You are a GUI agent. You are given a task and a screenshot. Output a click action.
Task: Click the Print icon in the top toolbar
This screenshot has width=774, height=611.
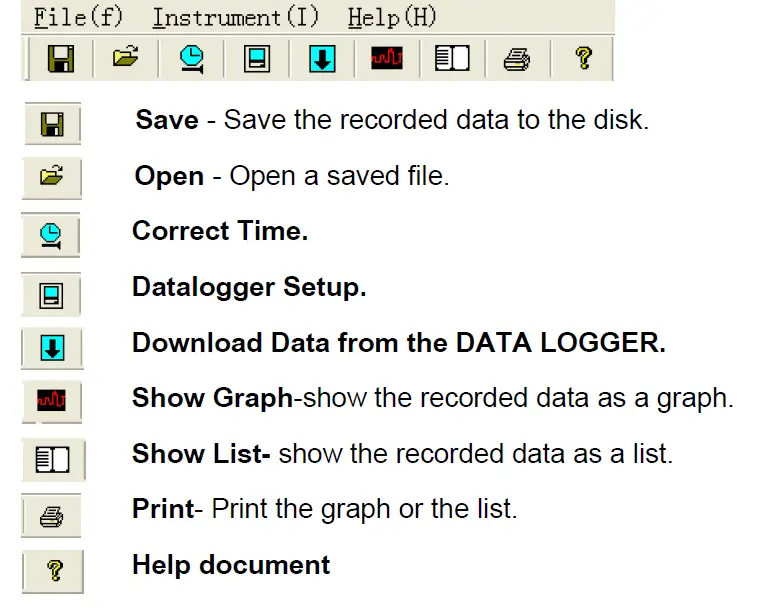517,59
